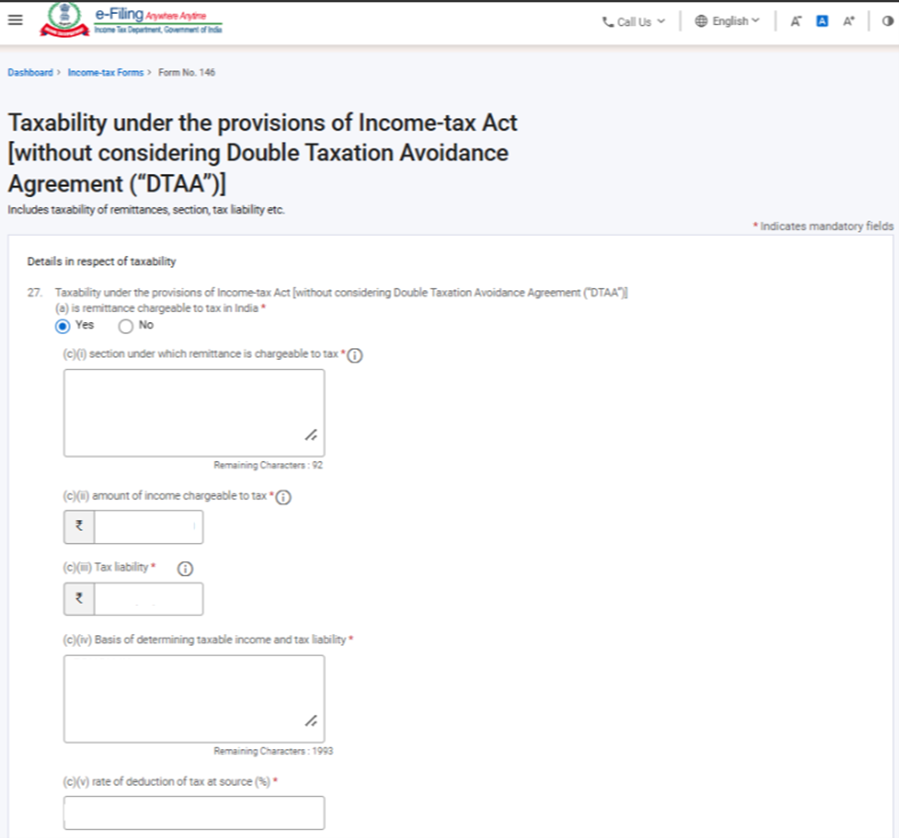Go to Dashboard breadcrumb link
This screenshot has height=838, width=899.
(x=29, y=73)
